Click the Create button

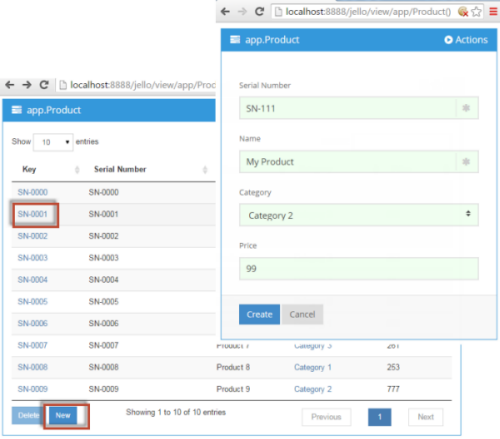[x=259, y=314]
